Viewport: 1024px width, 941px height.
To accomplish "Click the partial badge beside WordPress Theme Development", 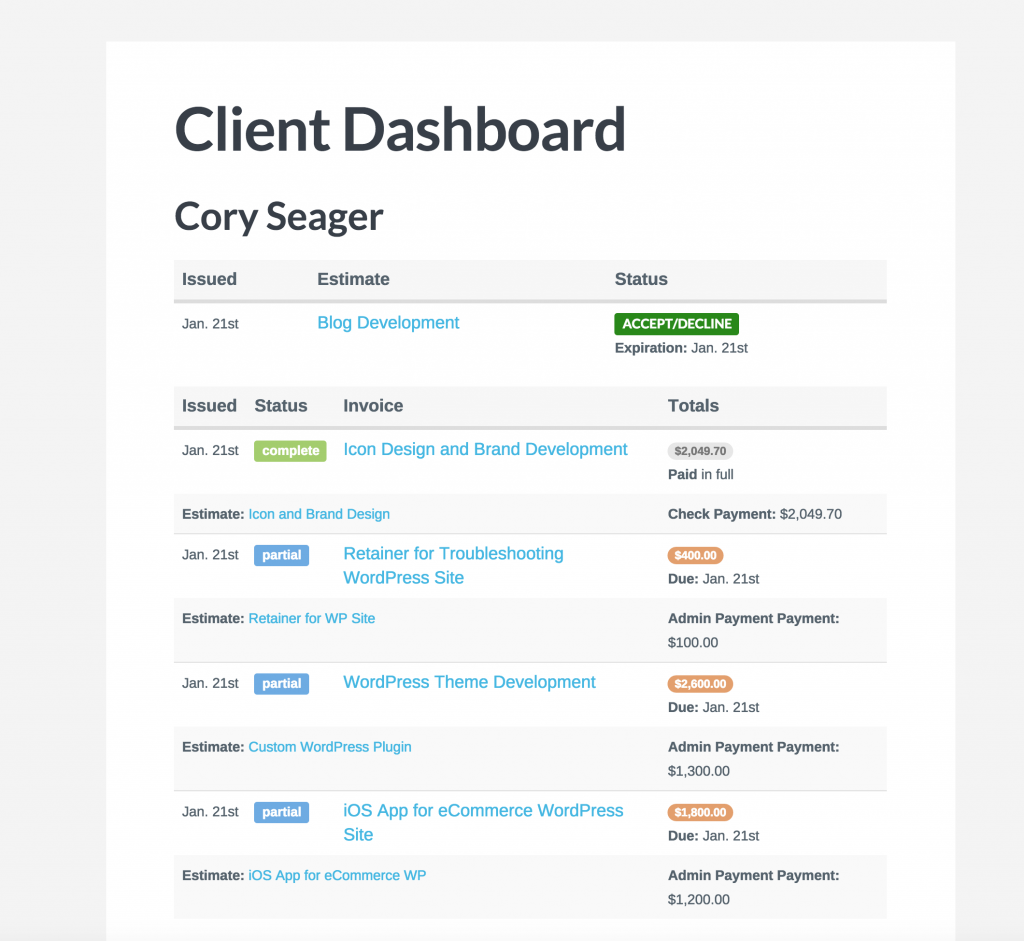I will point(281,683).
